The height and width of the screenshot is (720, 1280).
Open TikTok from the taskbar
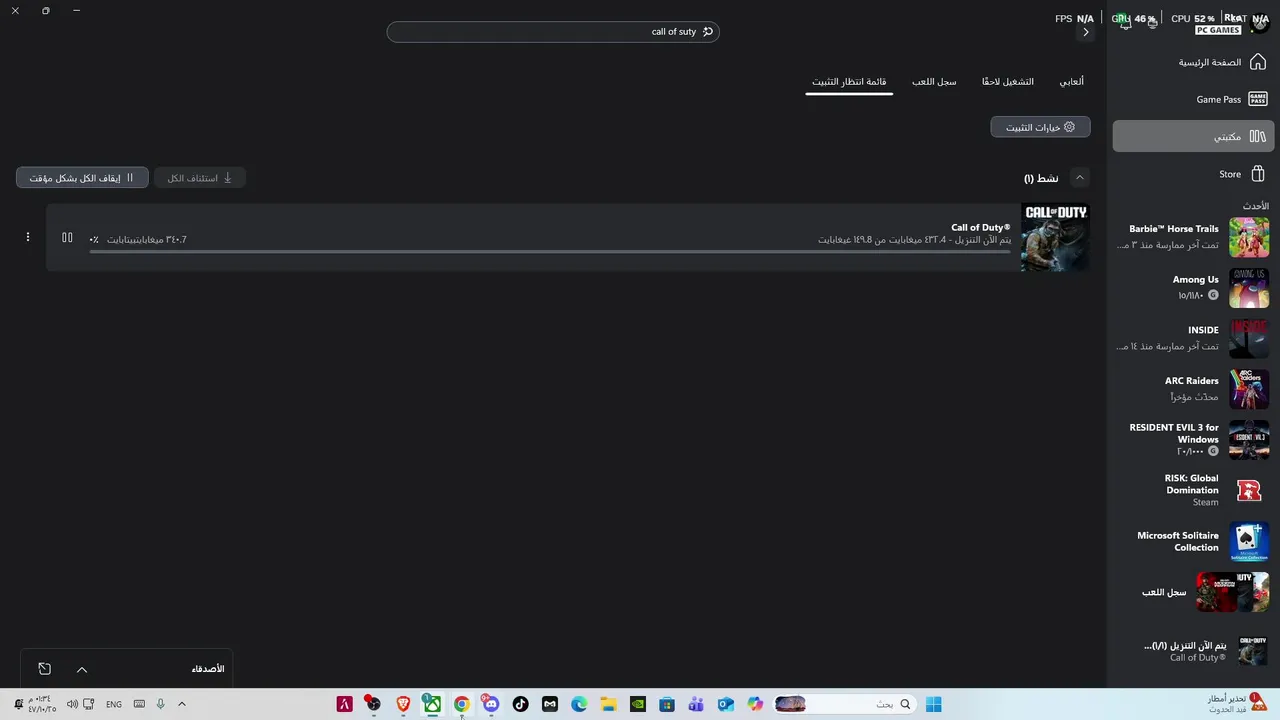520,704
